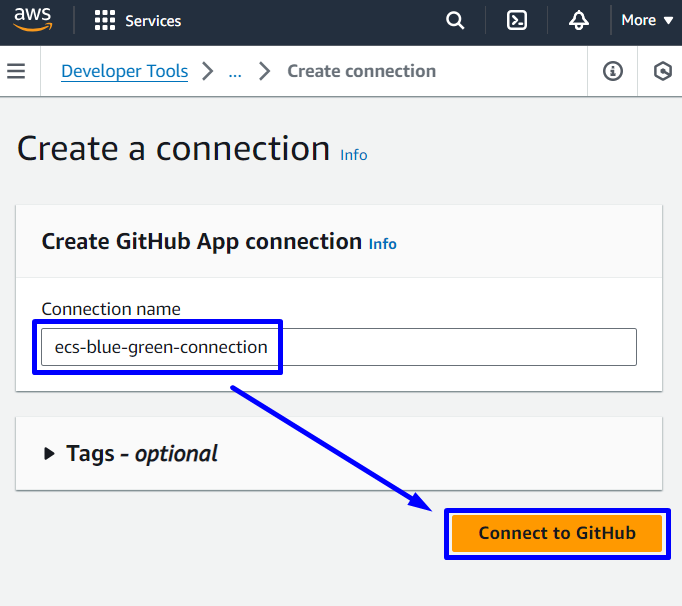Launch the CloudShell terminal icon
The width and height of the screenshot is (682, 606).
click(517, 20)
